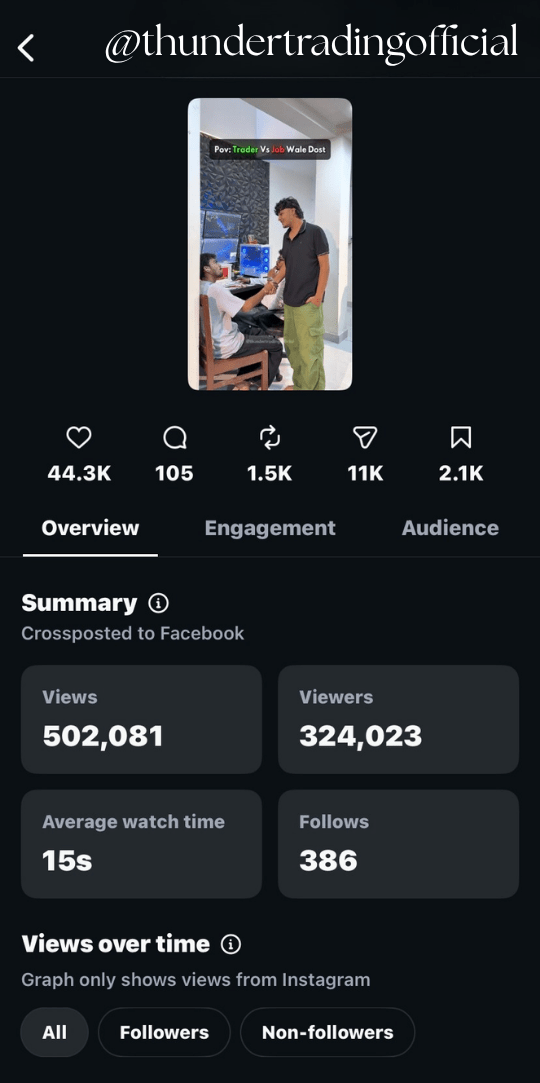Go back using the arrow icon
540x1083 pixels.
pyautogui.click(x=26, y=48)
